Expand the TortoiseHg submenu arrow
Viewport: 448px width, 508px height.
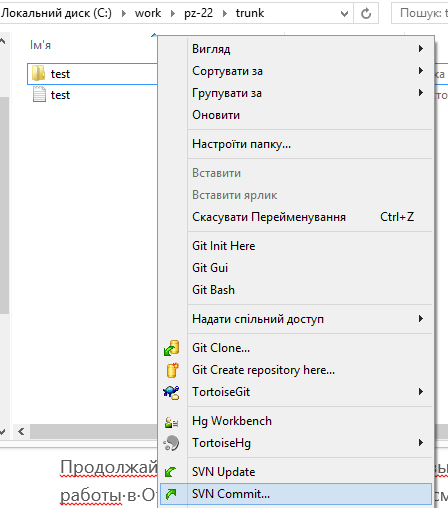(421, 443)
